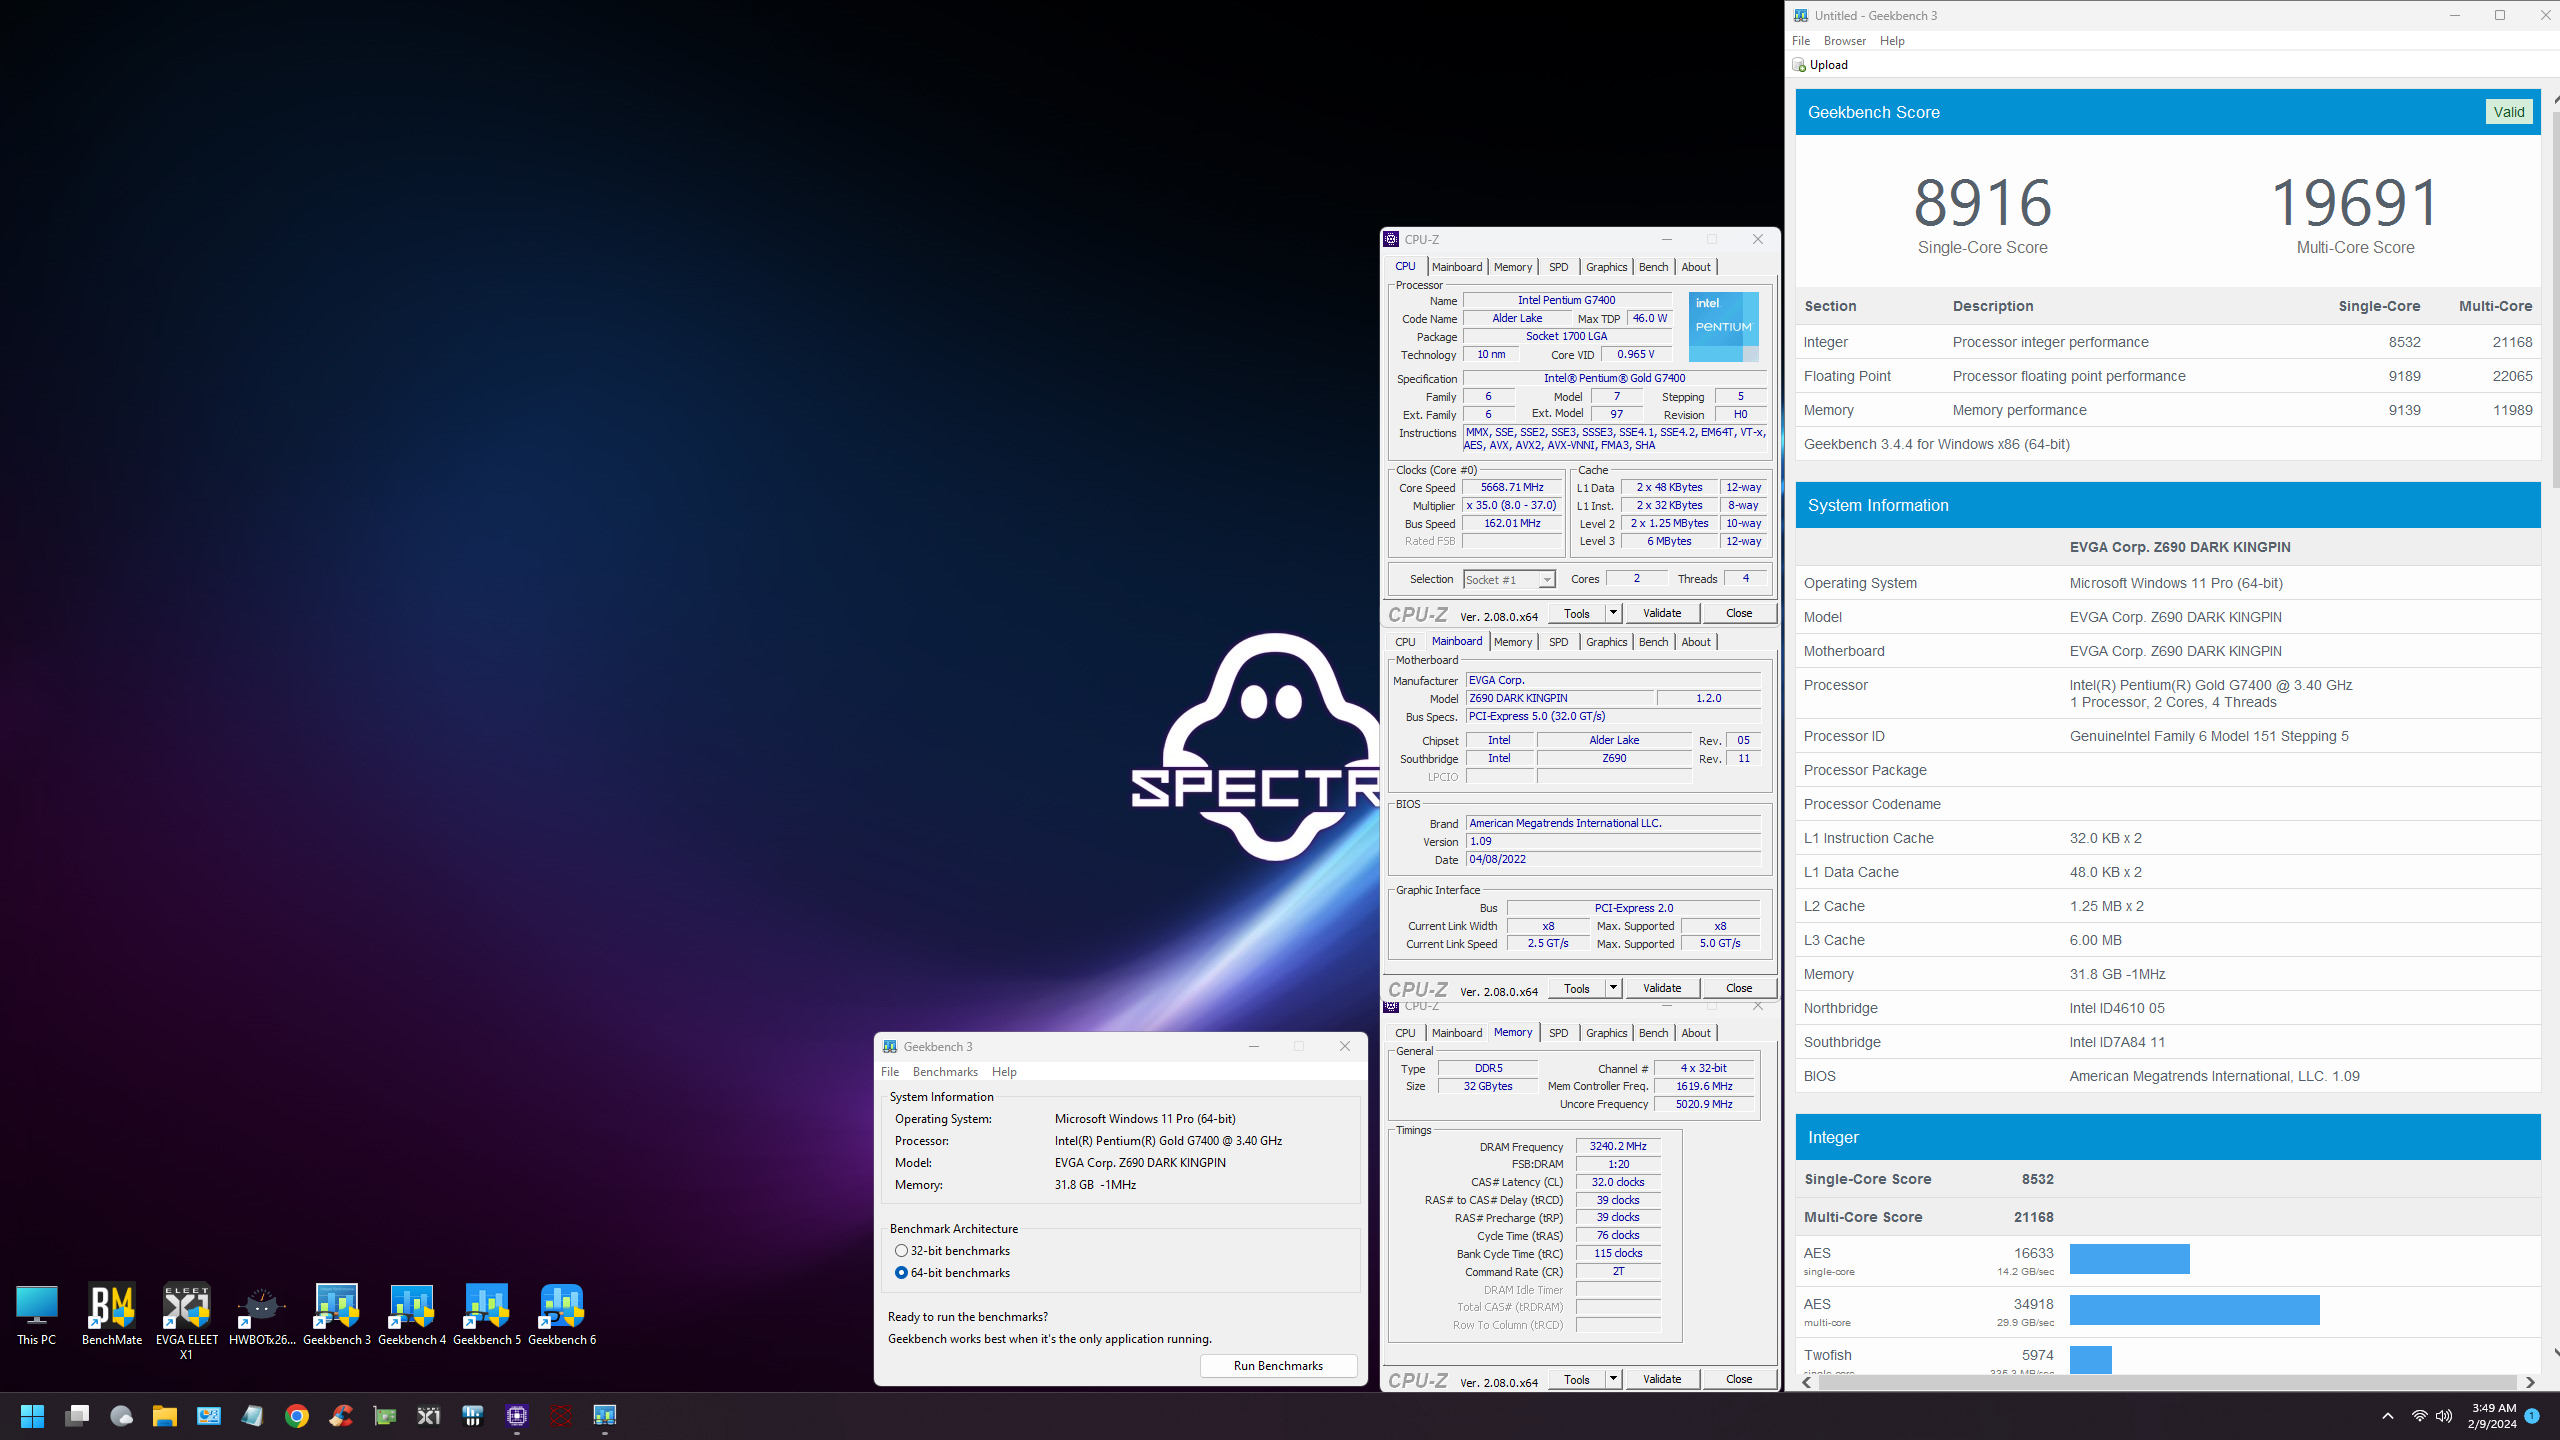Click Core Speed 5668.71 MHz field

[1513, 488]
